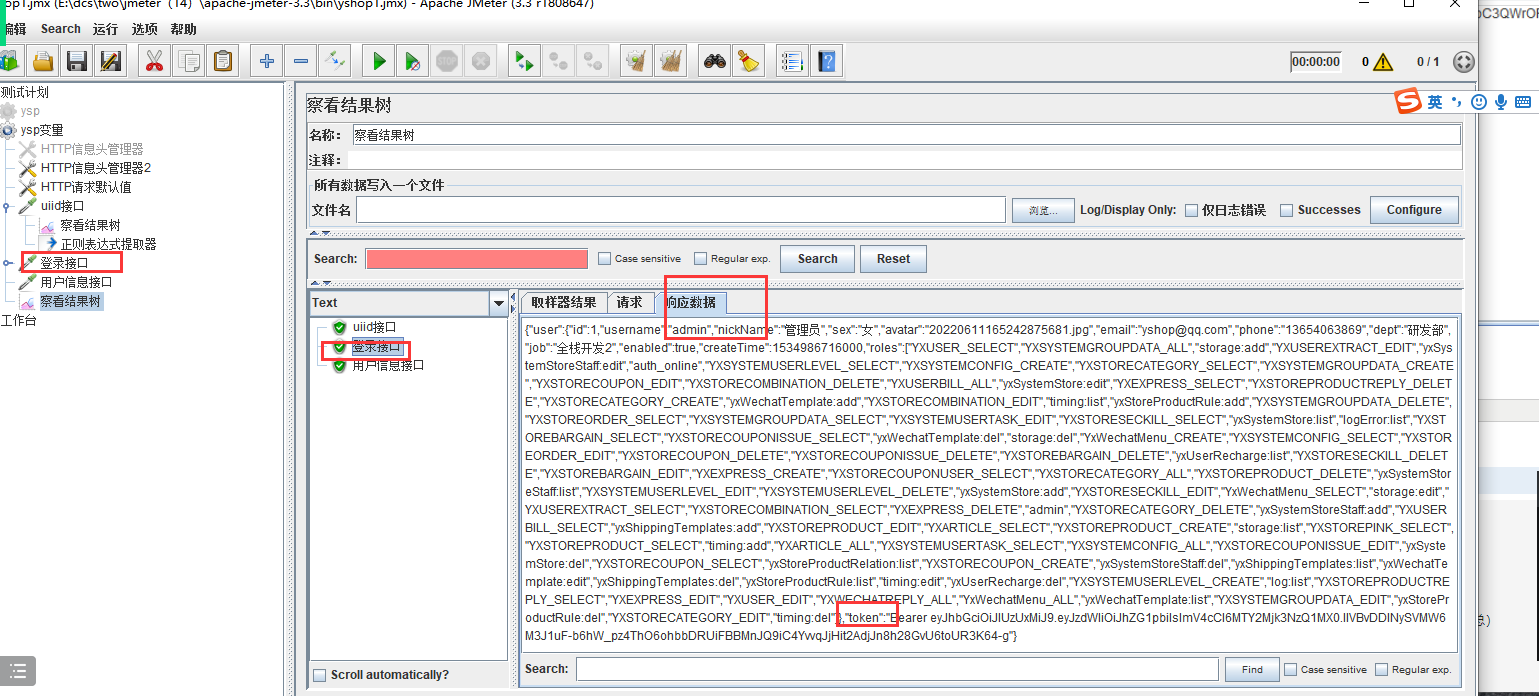Viewport: 1539px width, 696px height.
Task: Open a test plan with folder icon
Action: tap(43, 62)
